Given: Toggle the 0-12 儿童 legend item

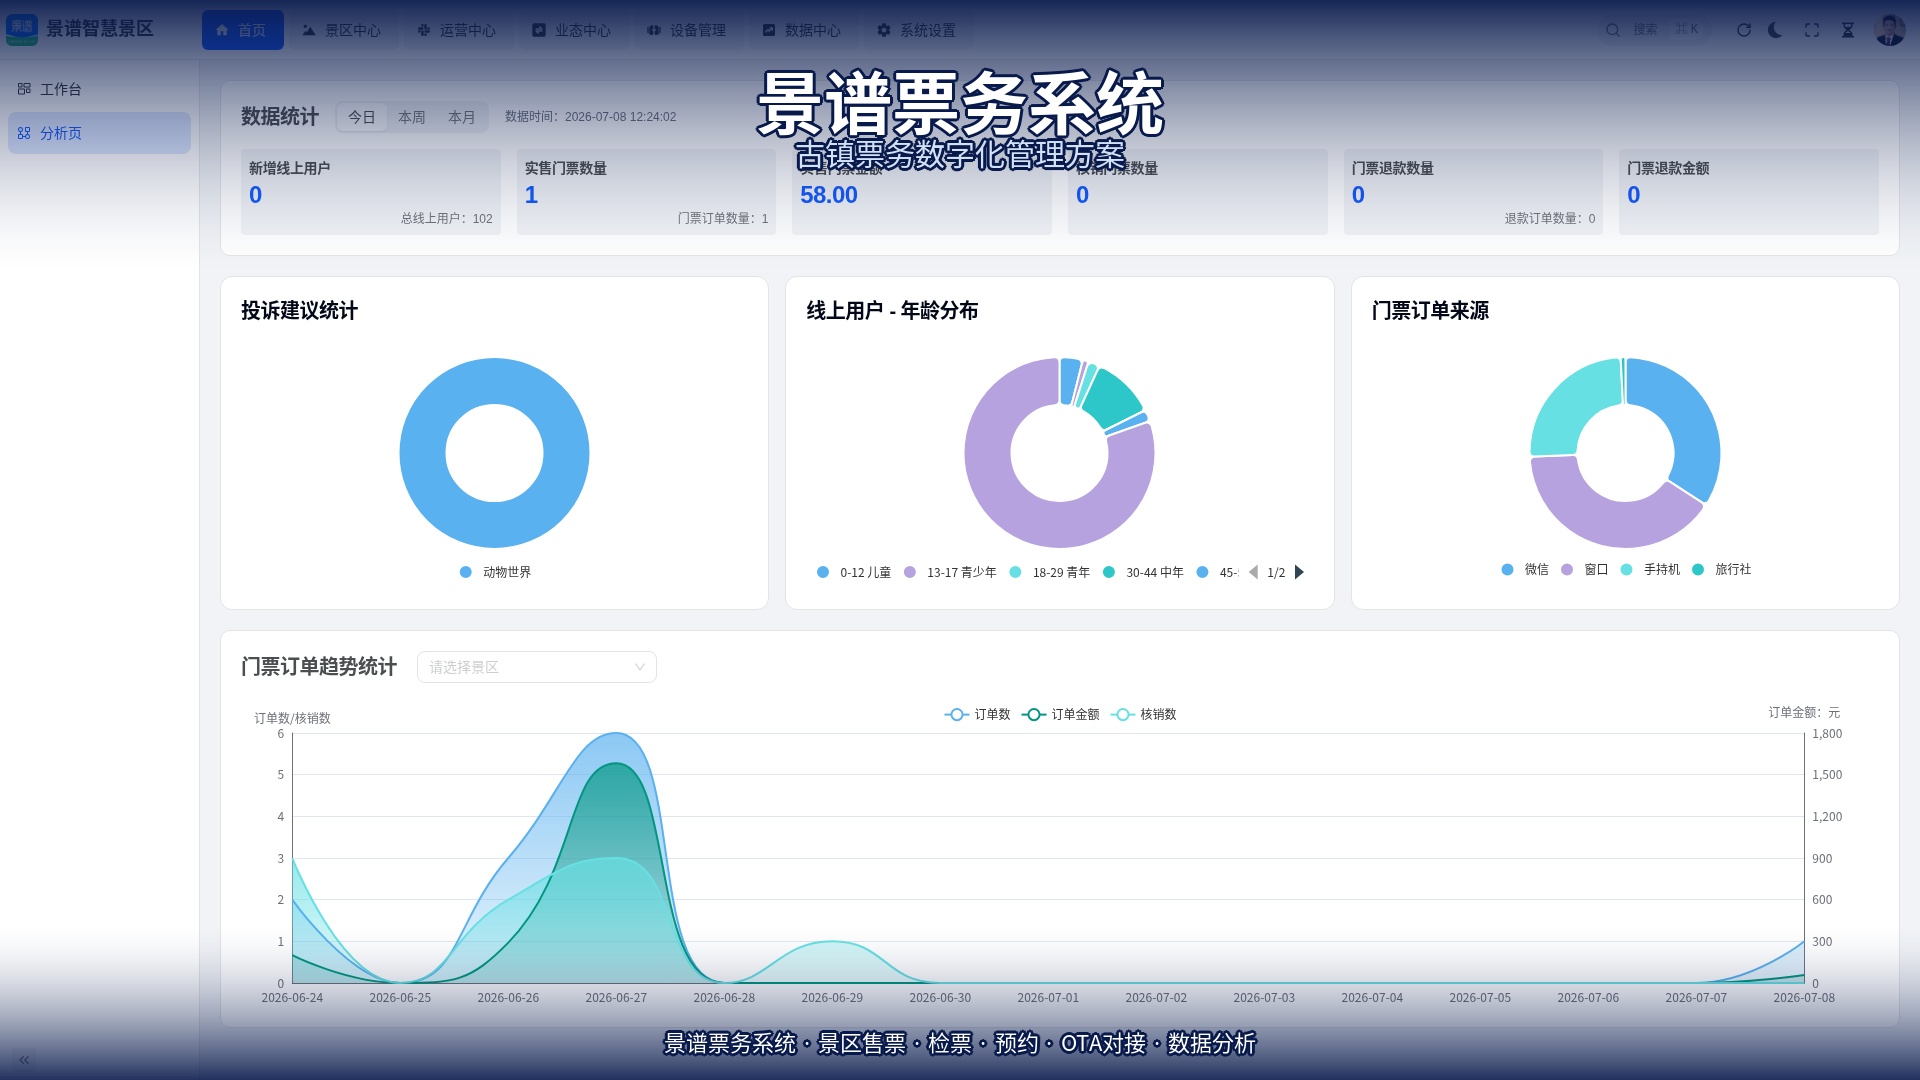Looking at the screenshot, I should click(x=853, y=572).
